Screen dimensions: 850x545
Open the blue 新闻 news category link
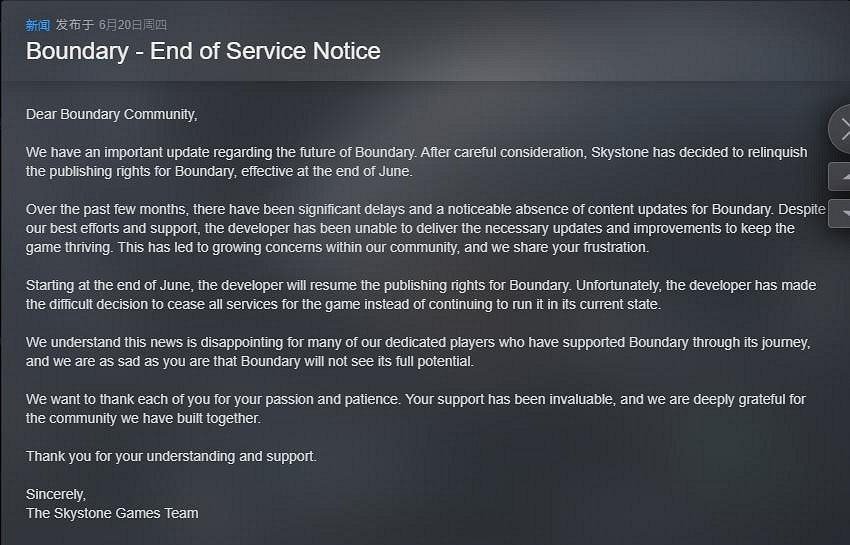click(38, 25)
